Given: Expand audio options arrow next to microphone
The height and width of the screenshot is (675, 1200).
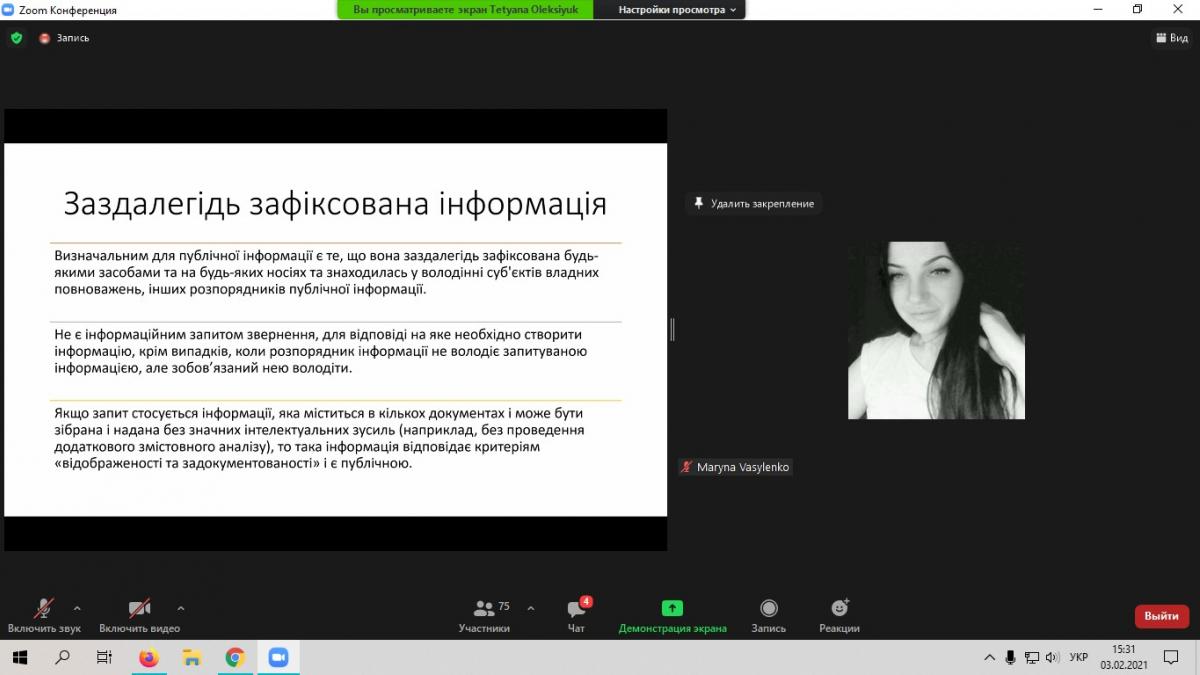Looking at the screenshot, I should pos(77,608).
